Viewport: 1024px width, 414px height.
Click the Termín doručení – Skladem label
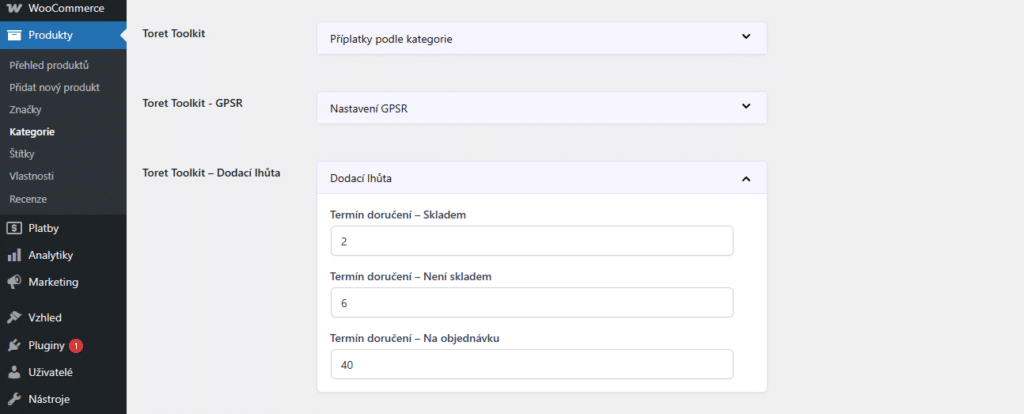click(398, 214)
